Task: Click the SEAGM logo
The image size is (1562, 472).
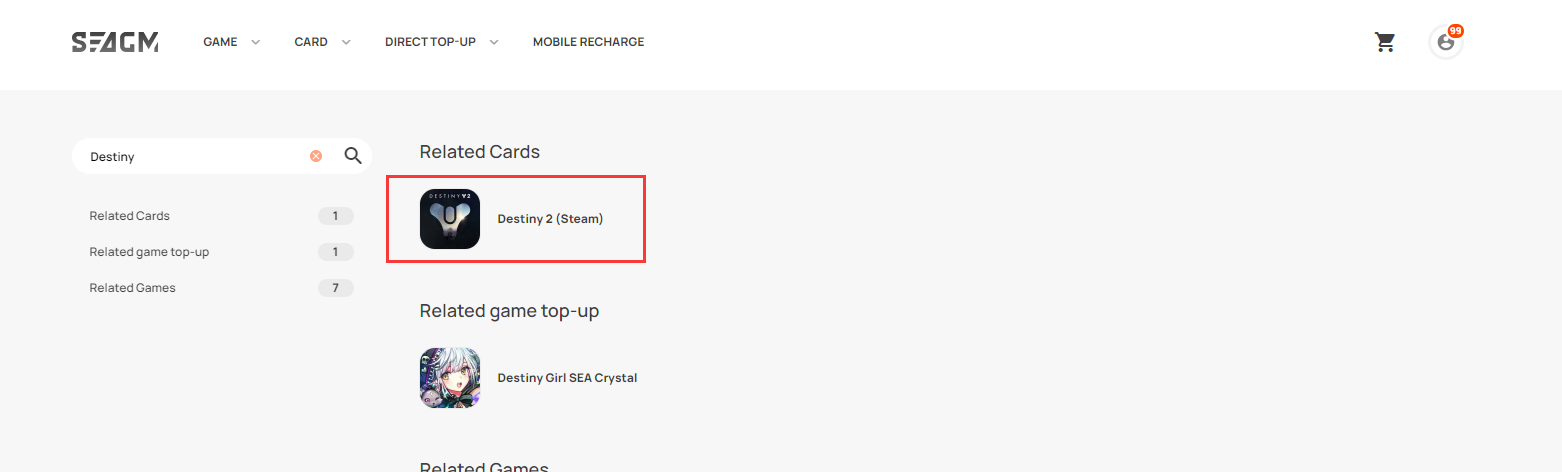Action: 115,42
